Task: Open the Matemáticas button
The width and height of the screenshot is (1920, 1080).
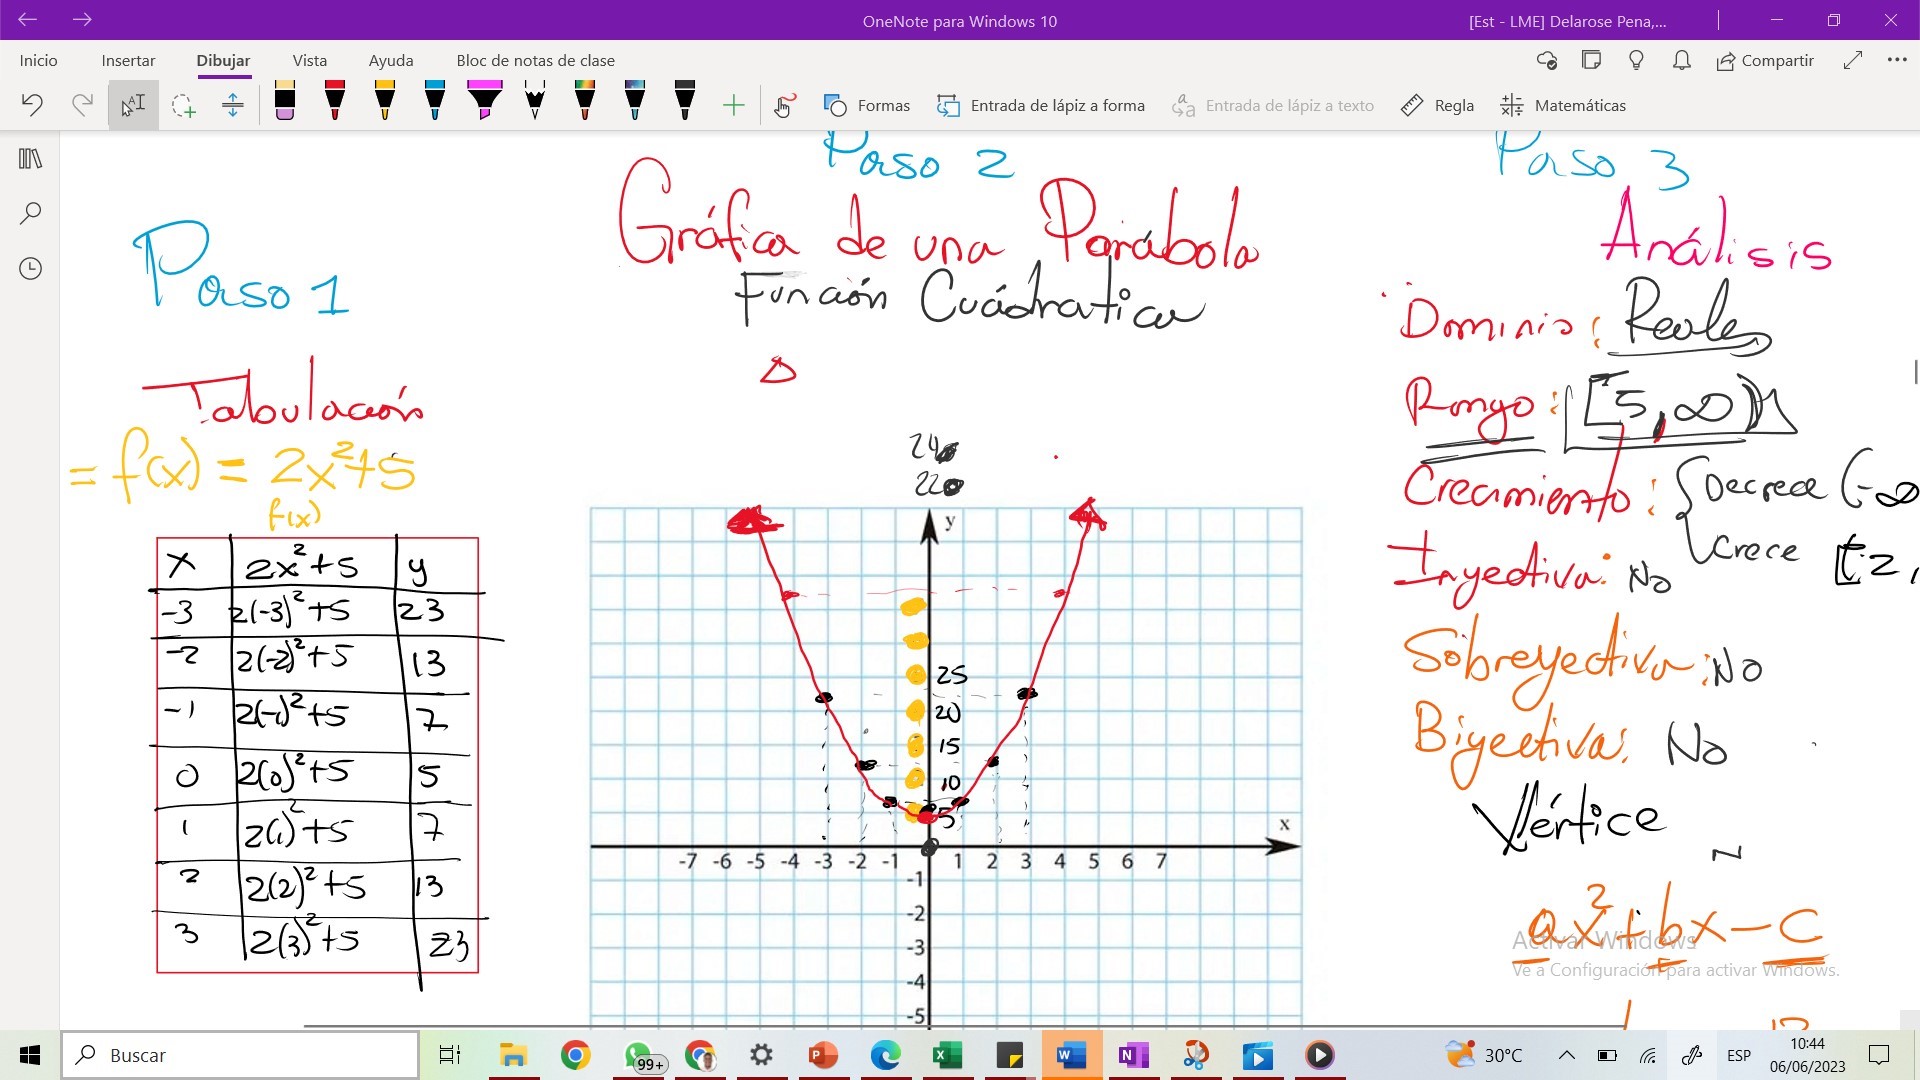Action: click(1564, 105)
